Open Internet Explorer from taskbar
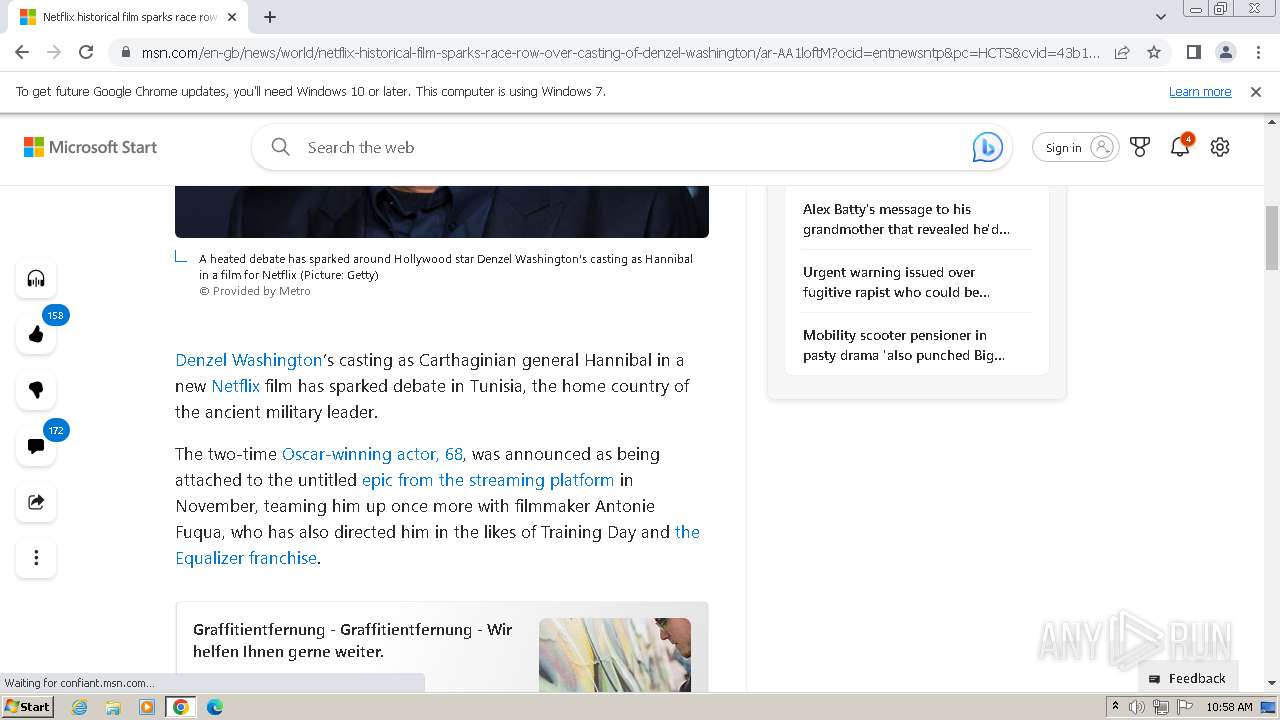 (80, 707)
